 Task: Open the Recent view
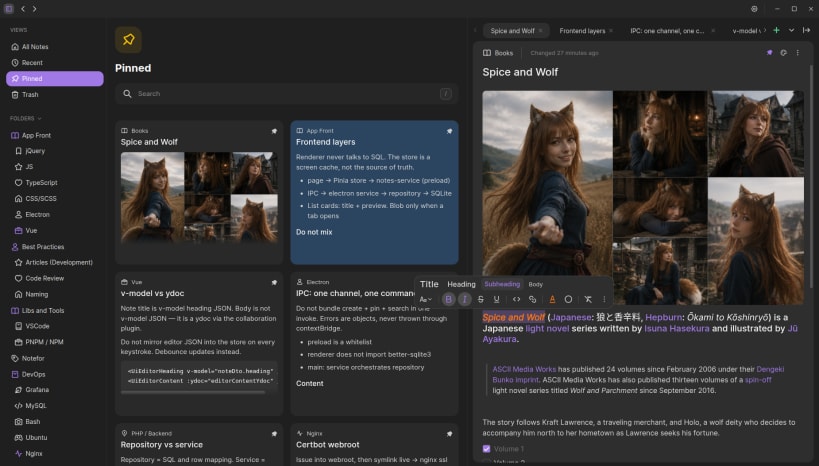point(55,63)
